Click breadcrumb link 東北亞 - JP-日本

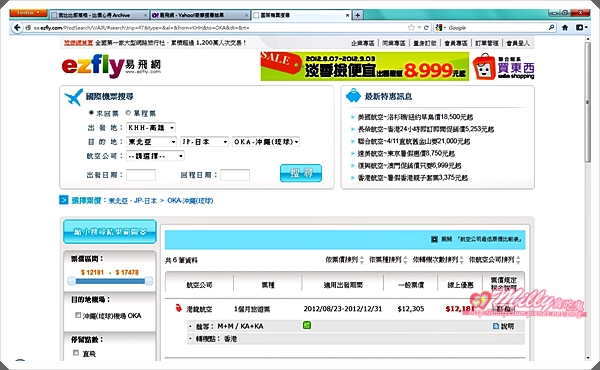(132, 200)
